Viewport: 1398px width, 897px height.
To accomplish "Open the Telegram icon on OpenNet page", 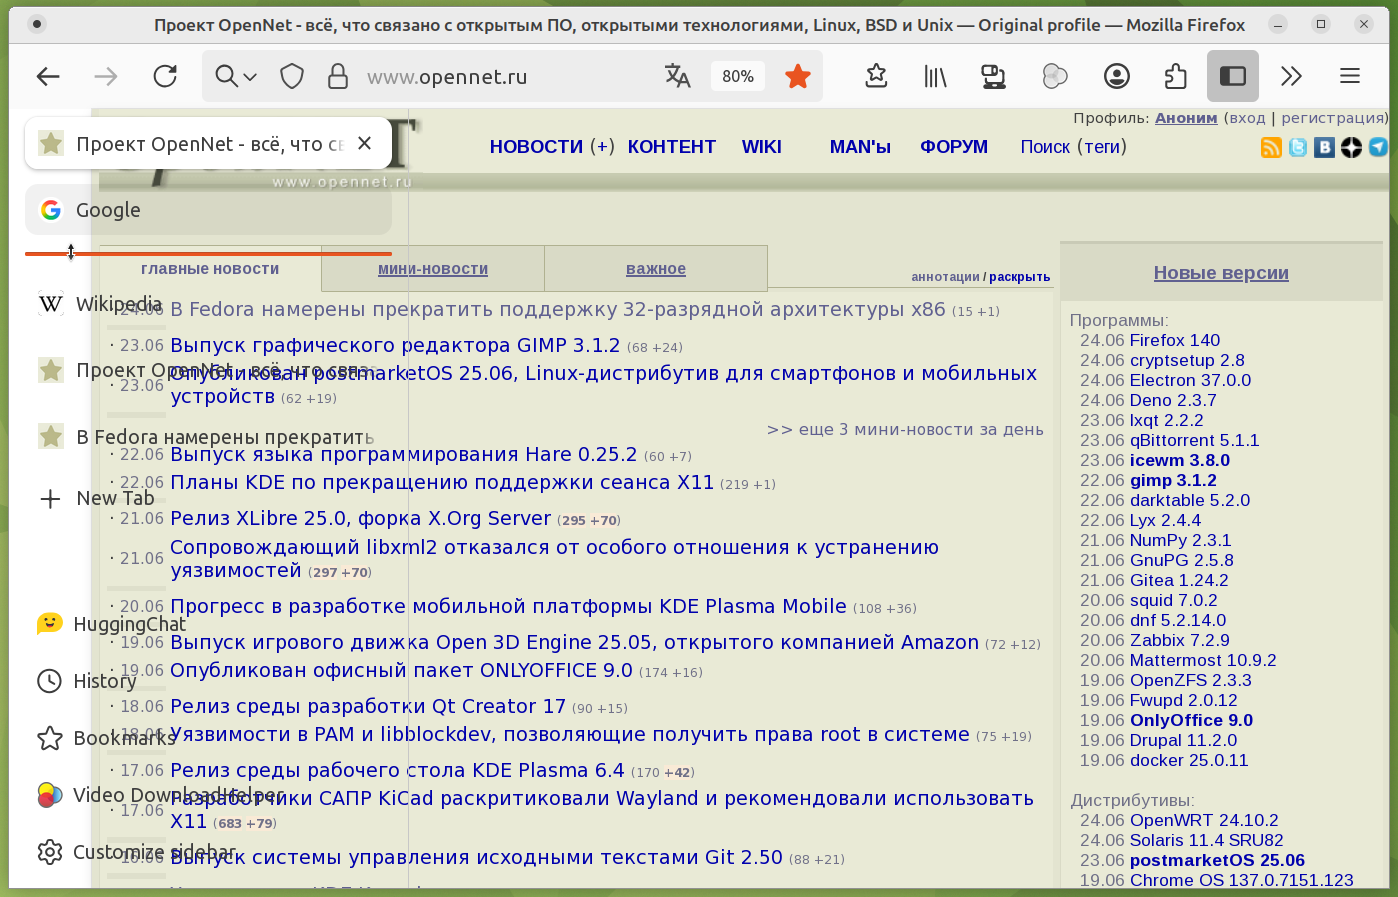I will [x=1378, y=148].
